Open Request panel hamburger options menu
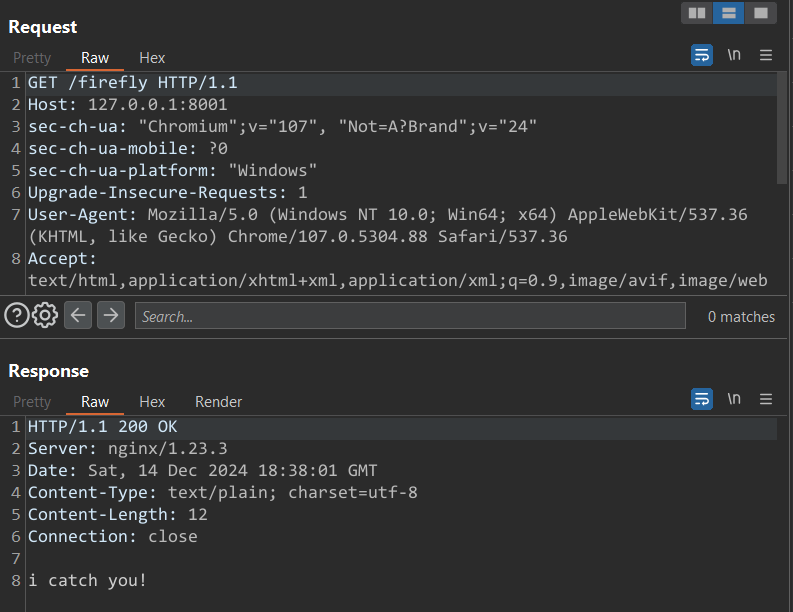 click(x=766, y=55)
